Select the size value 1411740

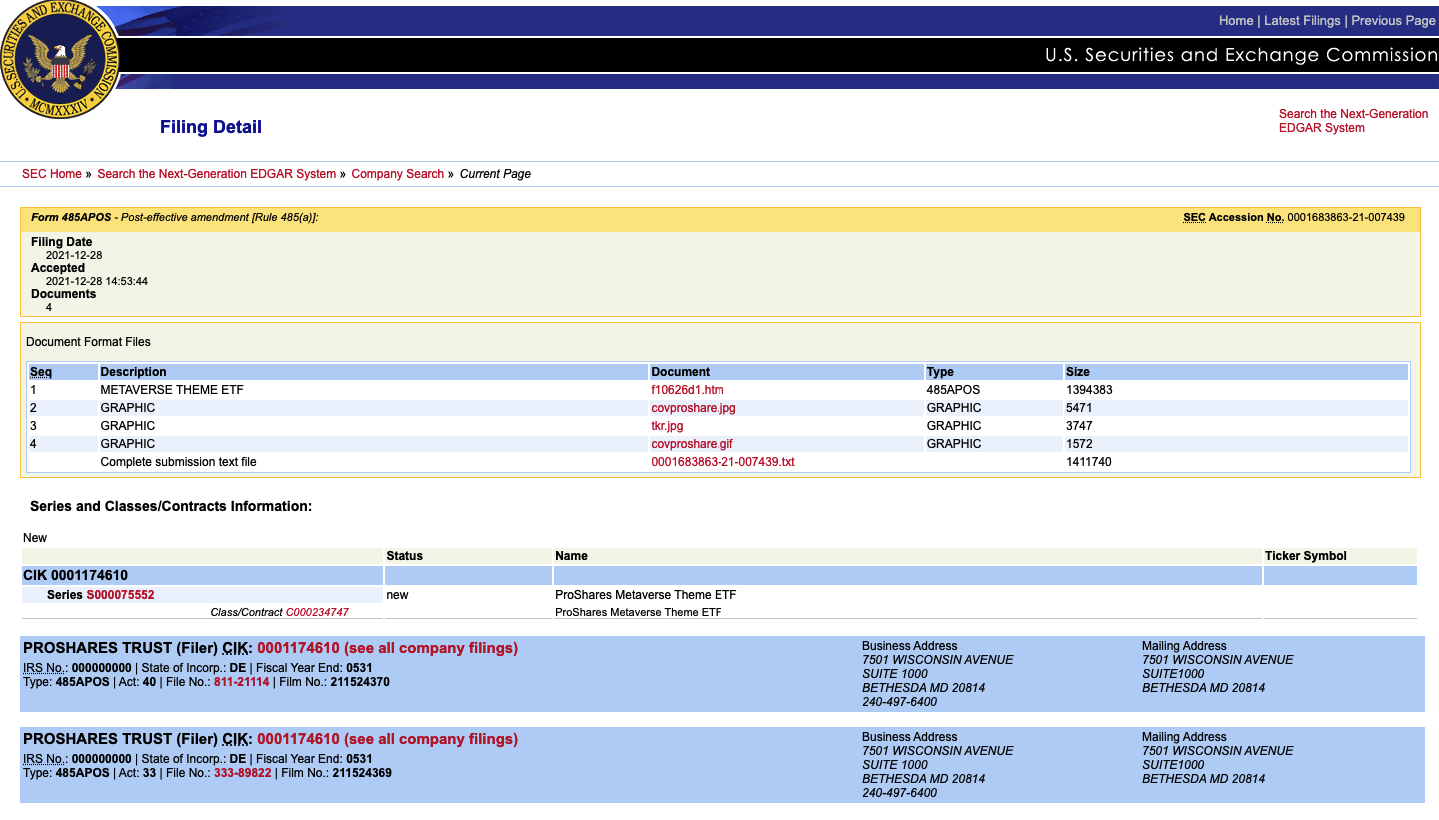pos(1089,462)
